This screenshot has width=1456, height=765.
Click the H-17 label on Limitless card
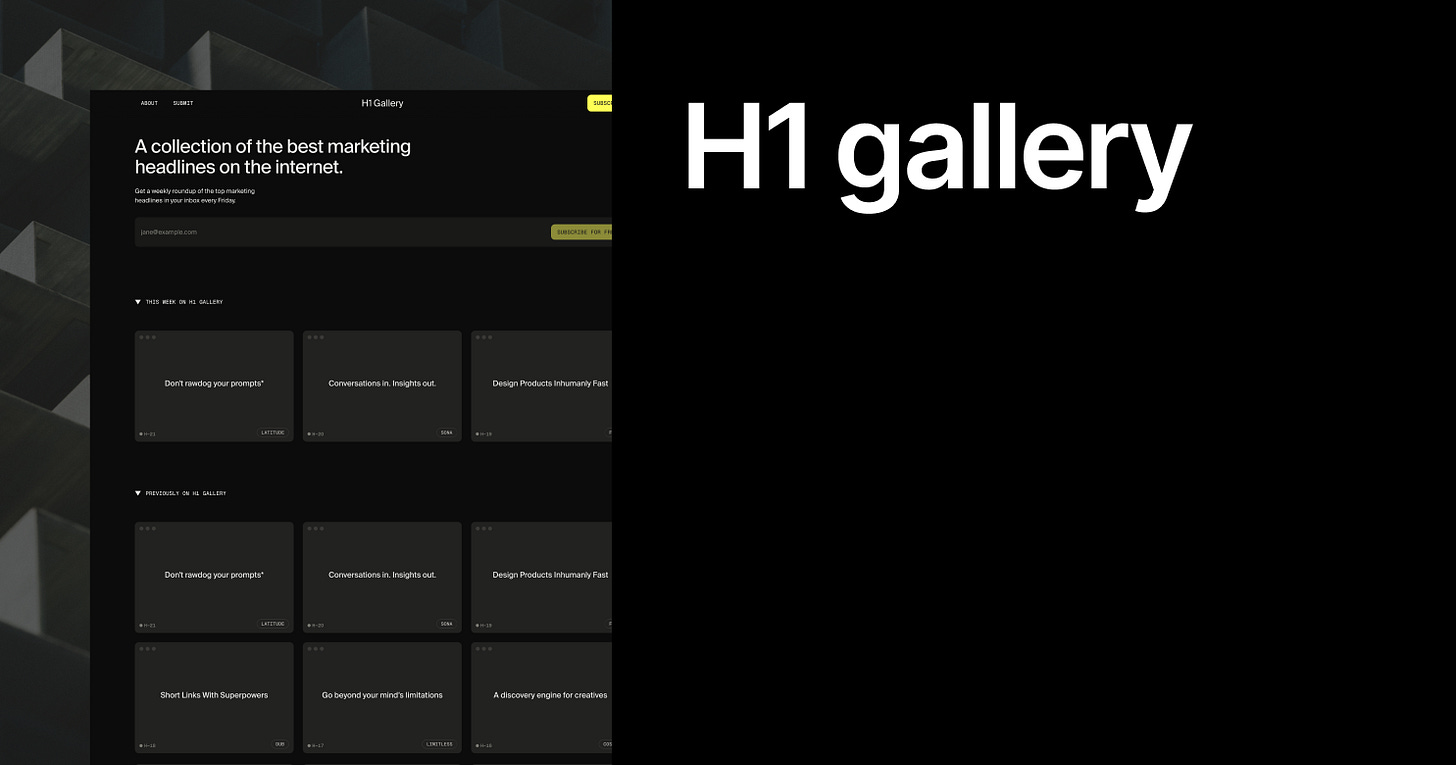pyautogui.click(x=316, y=745)
